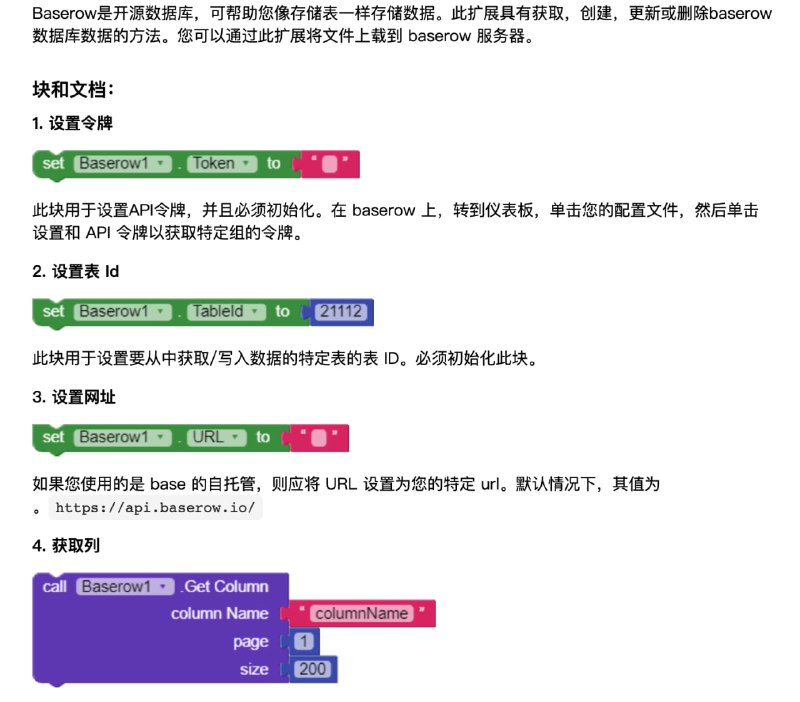The width and height of the screenshot is (800, 702).
Task: Open the Baserow1 dropdown in the URL block
Action: click(122, 437)
